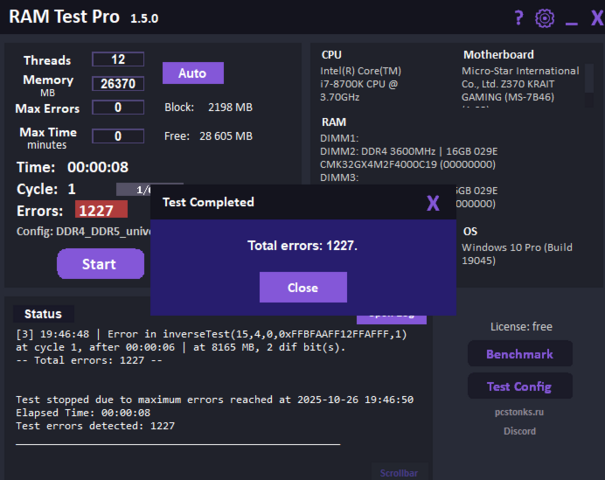Click the Max Errors input box
Screen dimensions: 605x480
pyautogui.click(x=118, y=108)
